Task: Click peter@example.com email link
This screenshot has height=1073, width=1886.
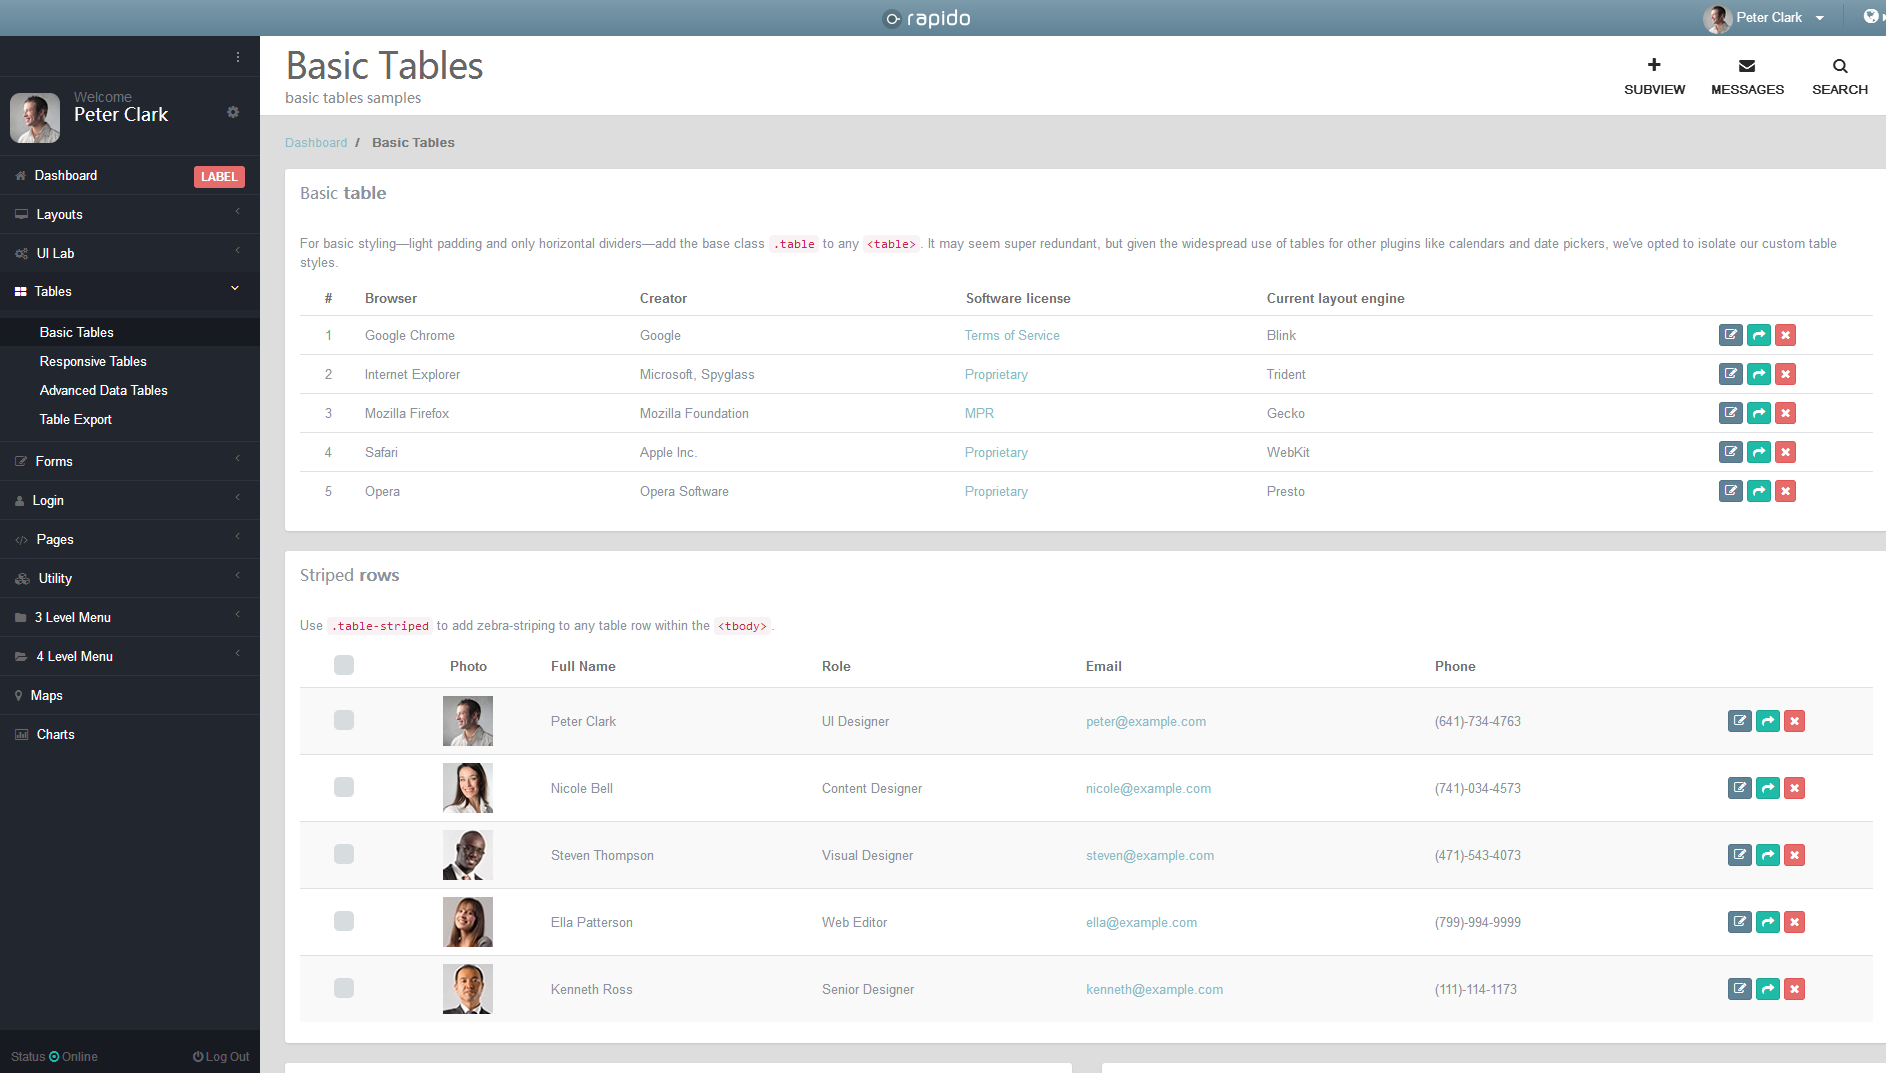Action: pos(1146,721)
